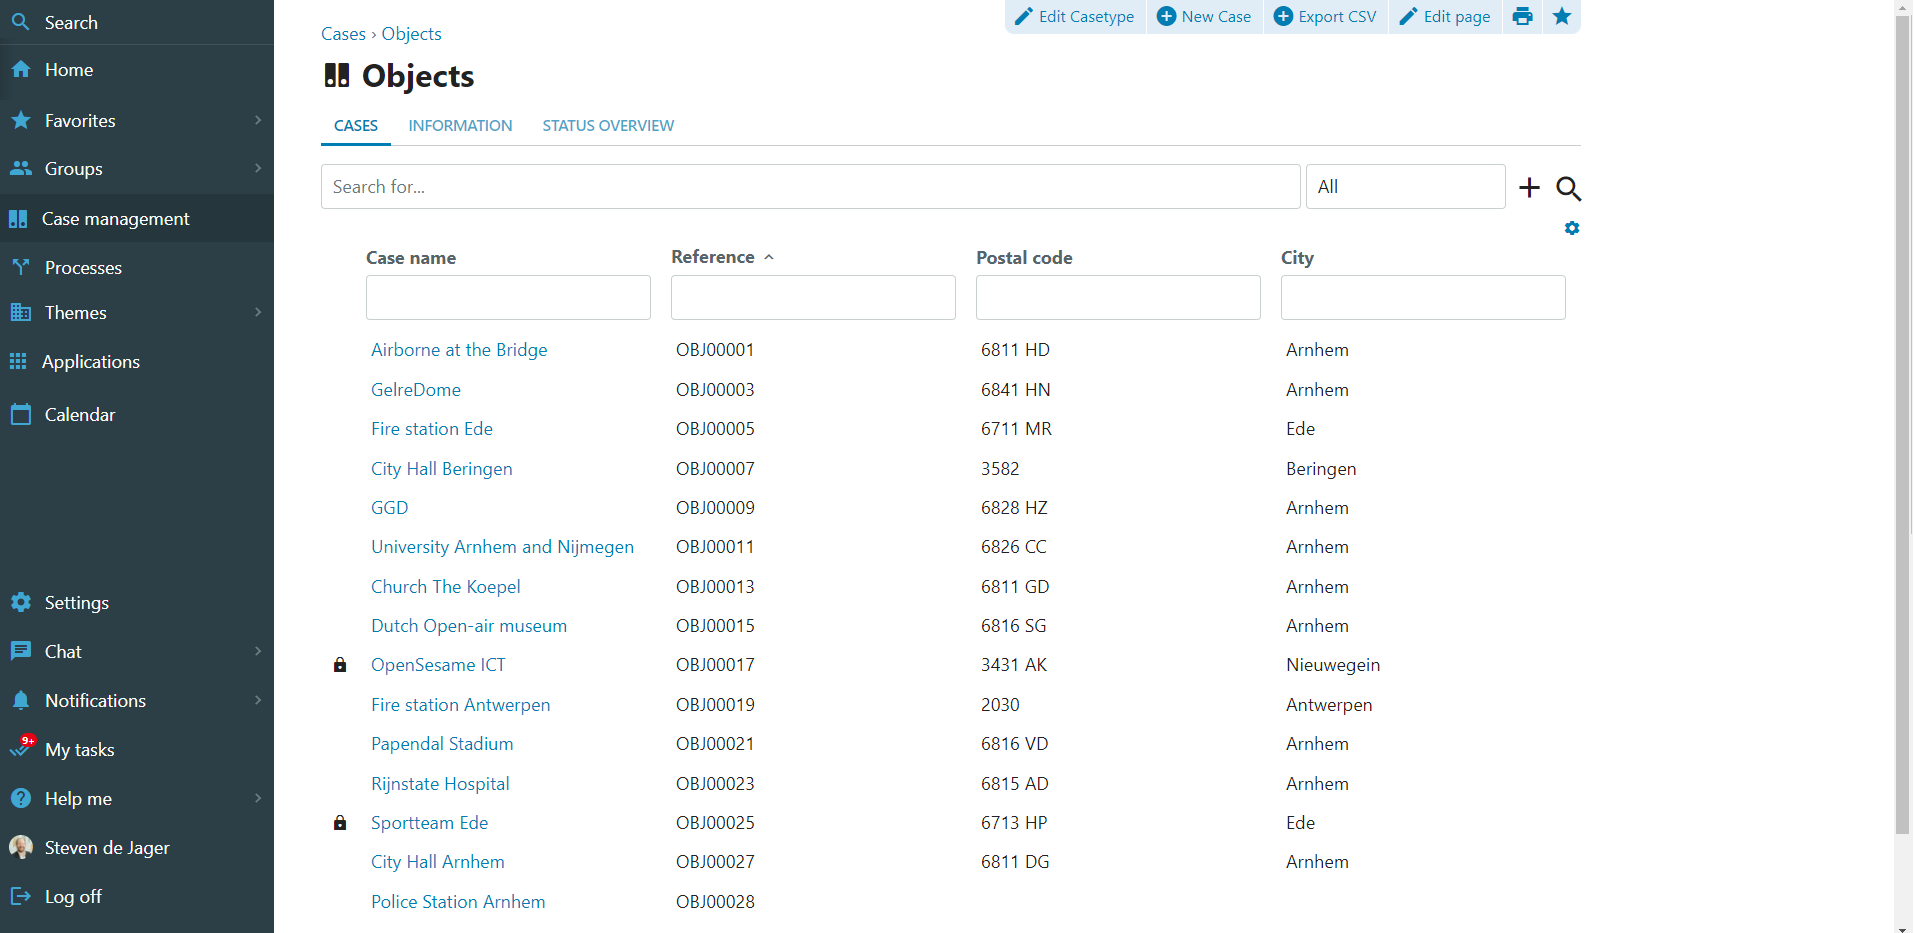Switch to the Status Overview tab
The height and width of the screenshot is (933, 1914).
(608, 126)
